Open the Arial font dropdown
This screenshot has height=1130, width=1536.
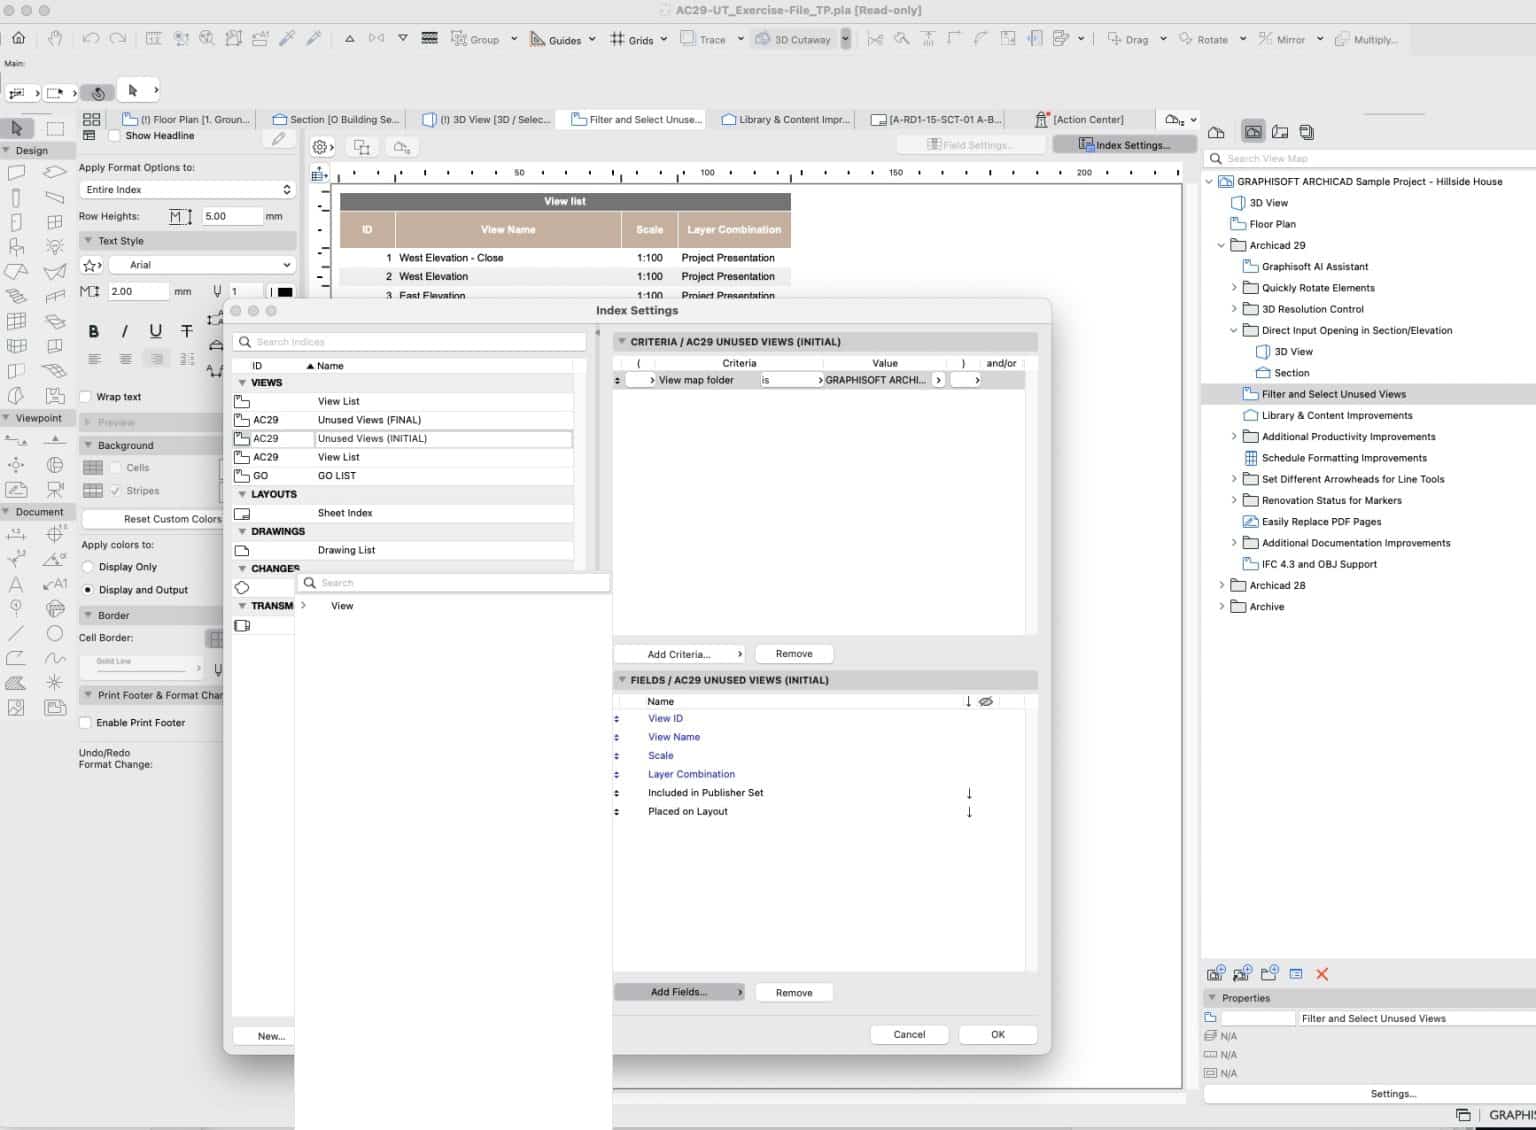[202, 265]
